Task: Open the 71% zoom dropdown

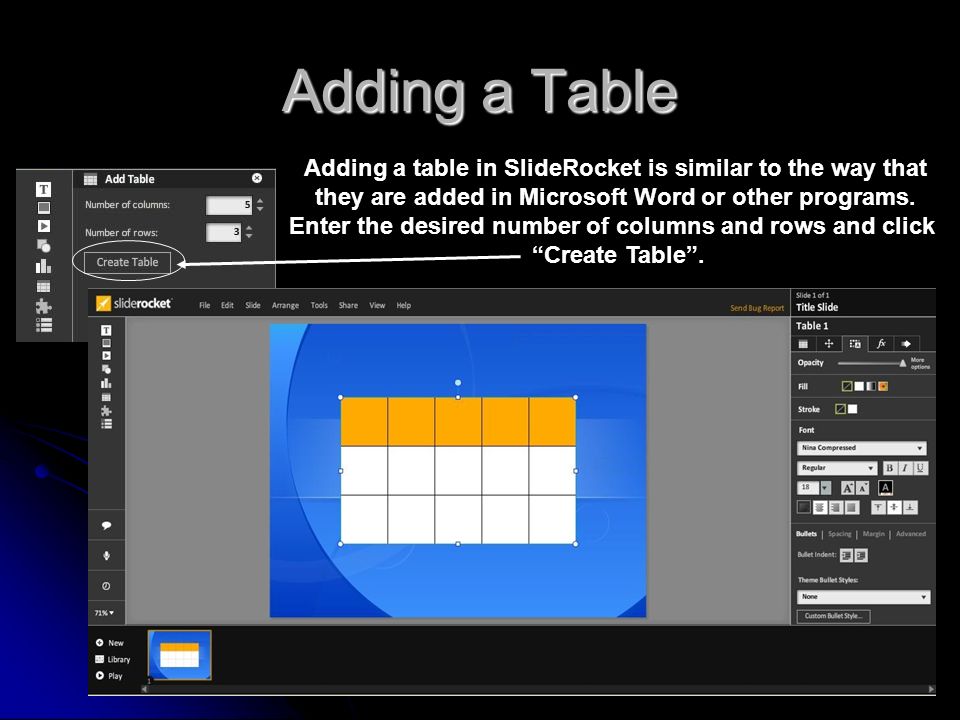Action: [104, 613]
